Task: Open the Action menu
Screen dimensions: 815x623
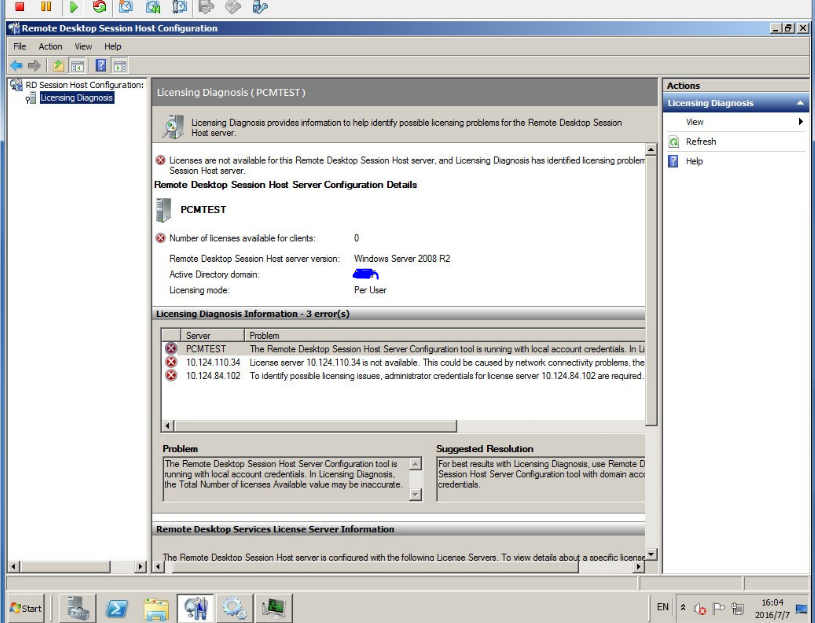Action: (50, 46)
